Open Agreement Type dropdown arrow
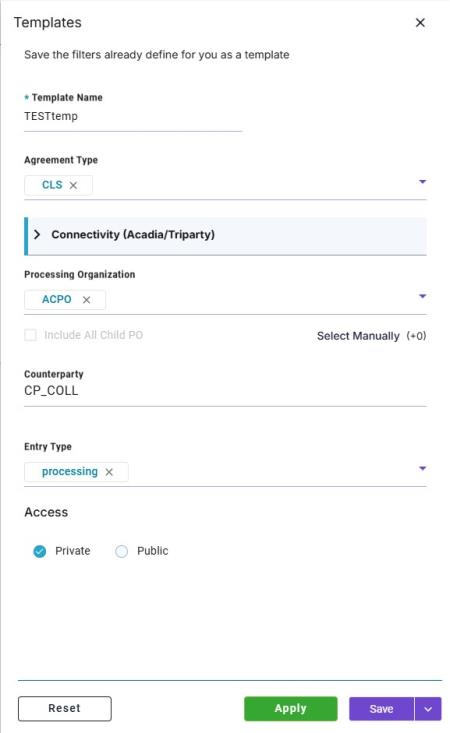 (x=422, y=181)
